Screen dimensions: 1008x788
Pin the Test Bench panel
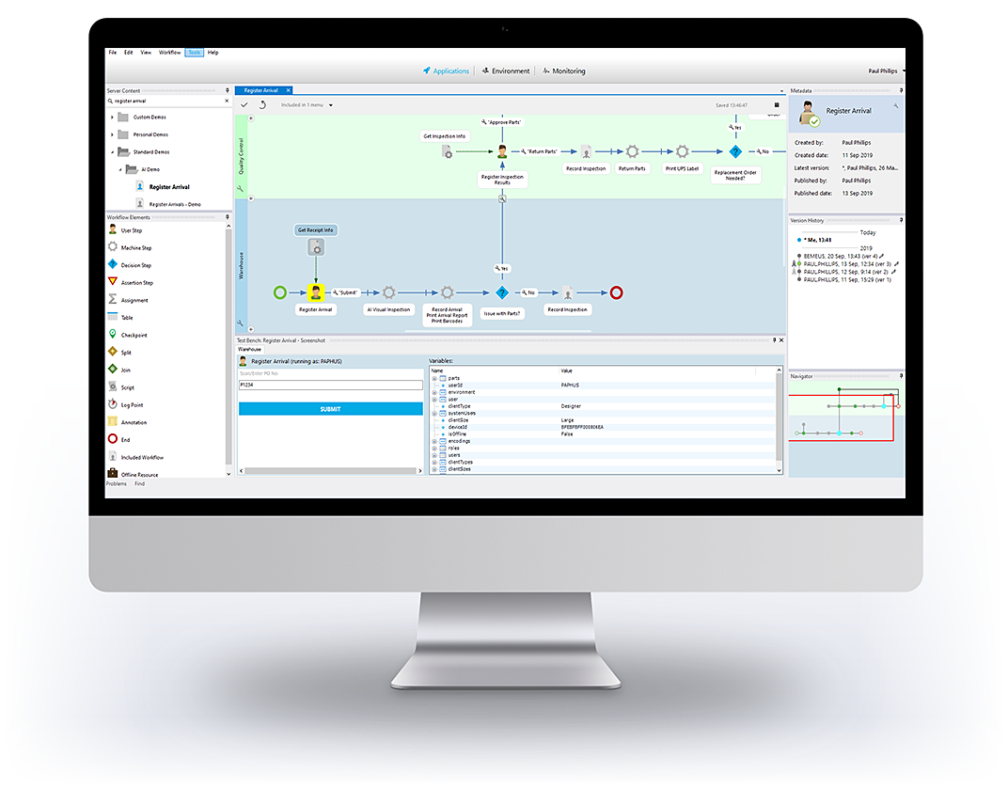pyautogui.click(x=773, y=339)
